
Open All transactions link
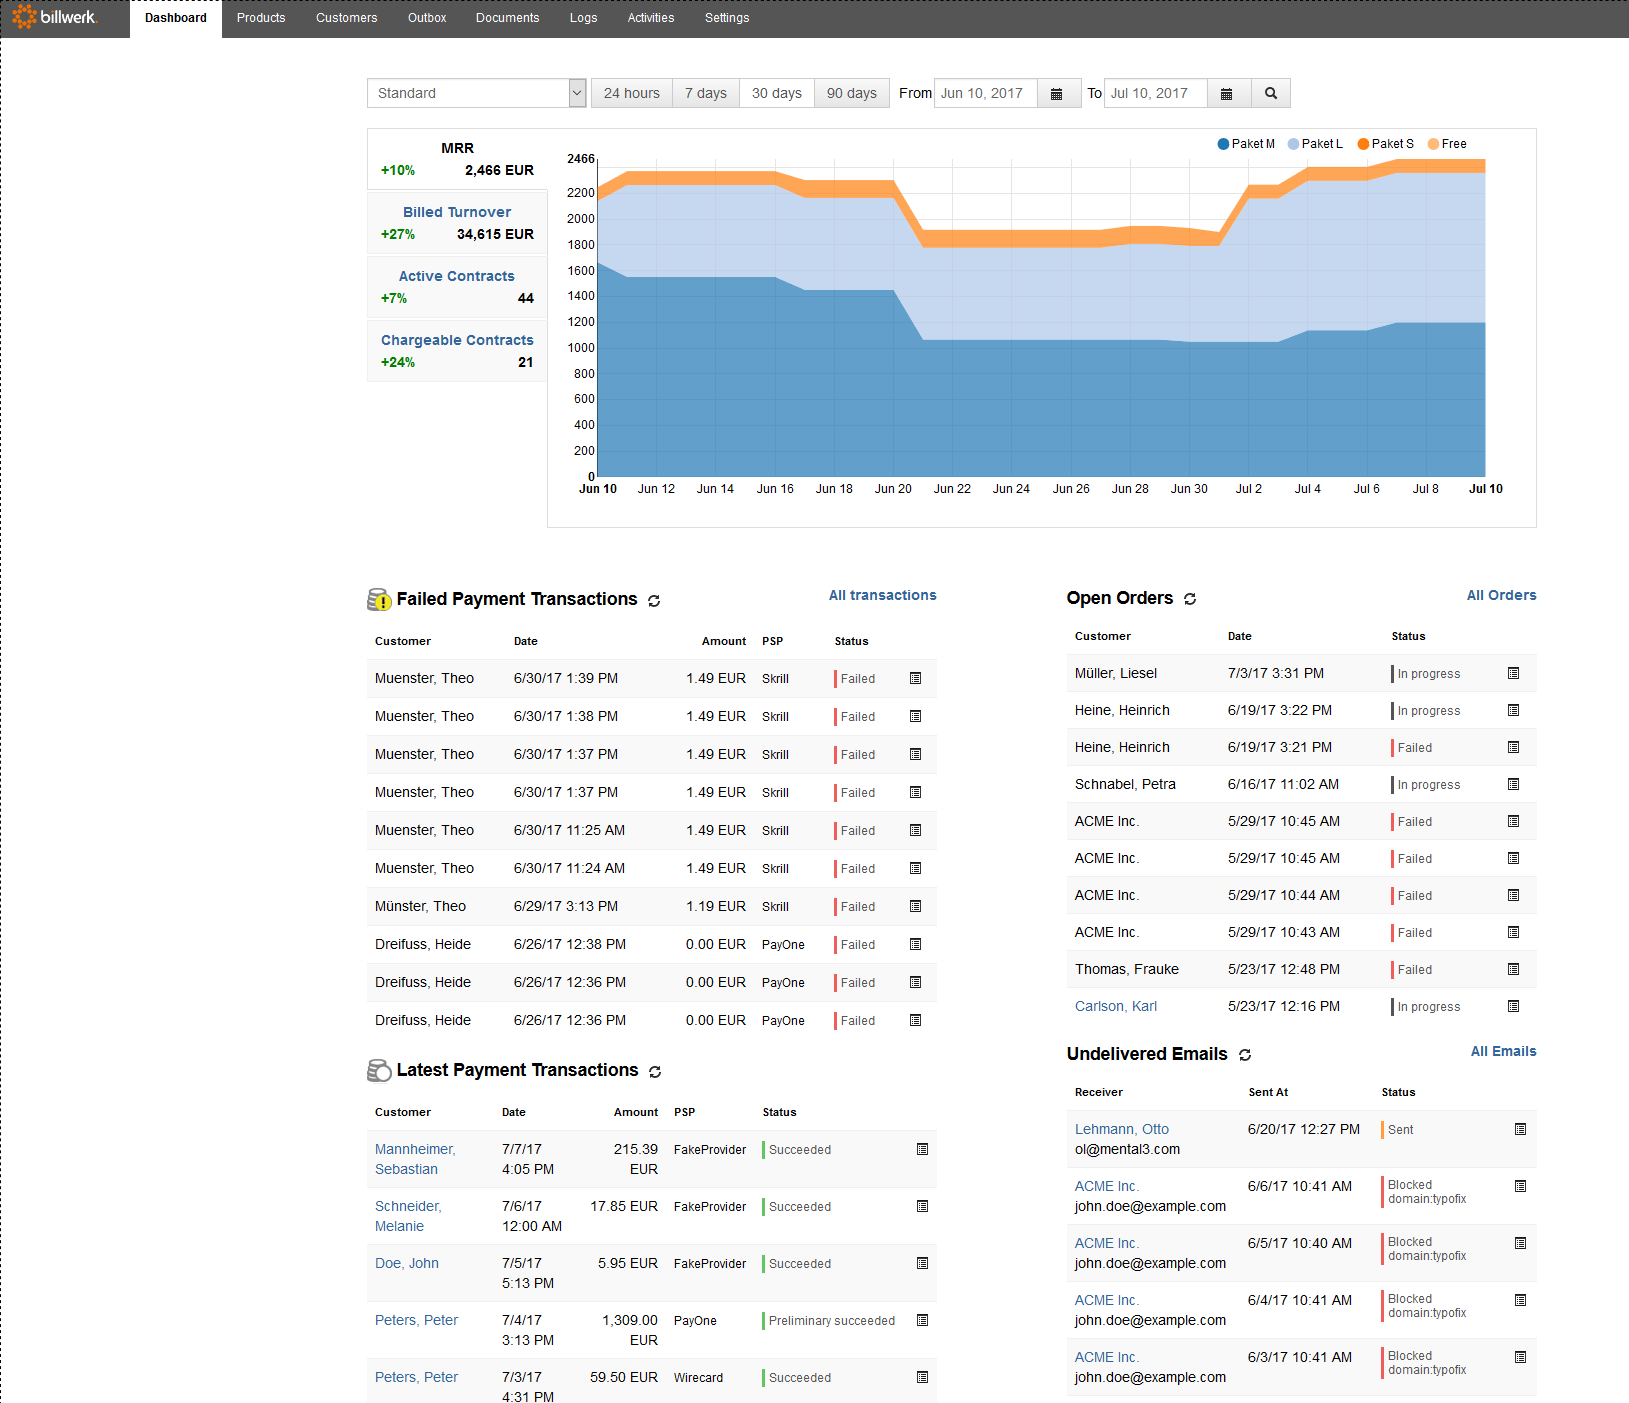click(883, 595)
